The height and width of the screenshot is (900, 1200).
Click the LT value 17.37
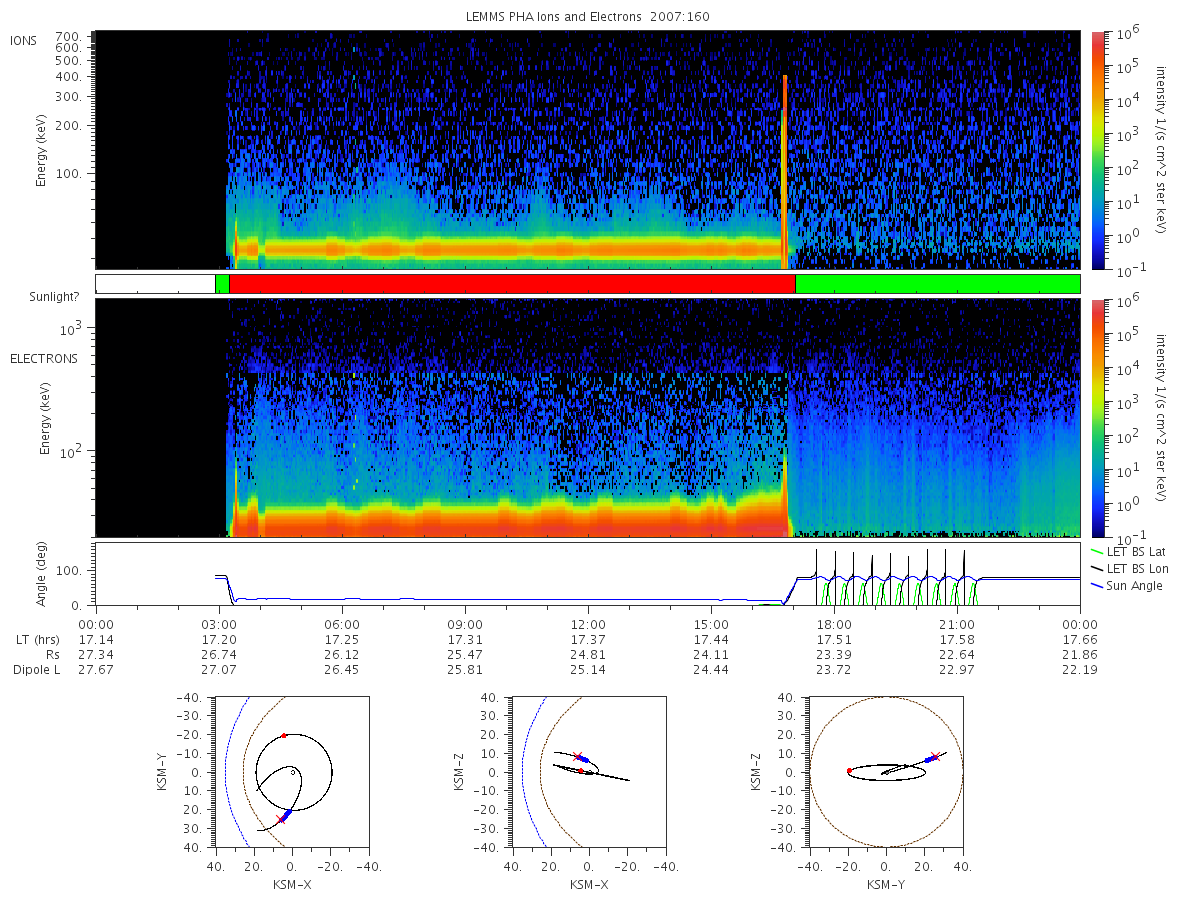point(588,638)
